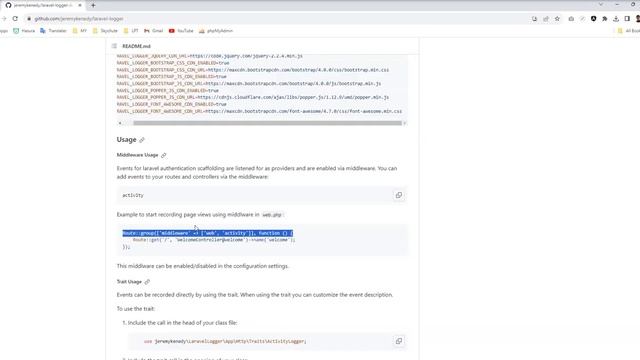Click the README.md file title

[x=136, y=46]
